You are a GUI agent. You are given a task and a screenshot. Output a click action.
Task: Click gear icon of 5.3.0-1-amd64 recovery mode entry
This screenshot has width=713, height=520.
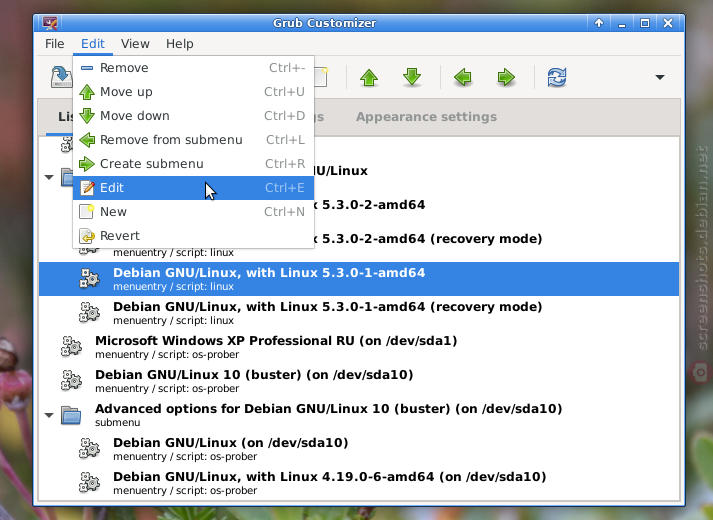click(x=89, y=313)
